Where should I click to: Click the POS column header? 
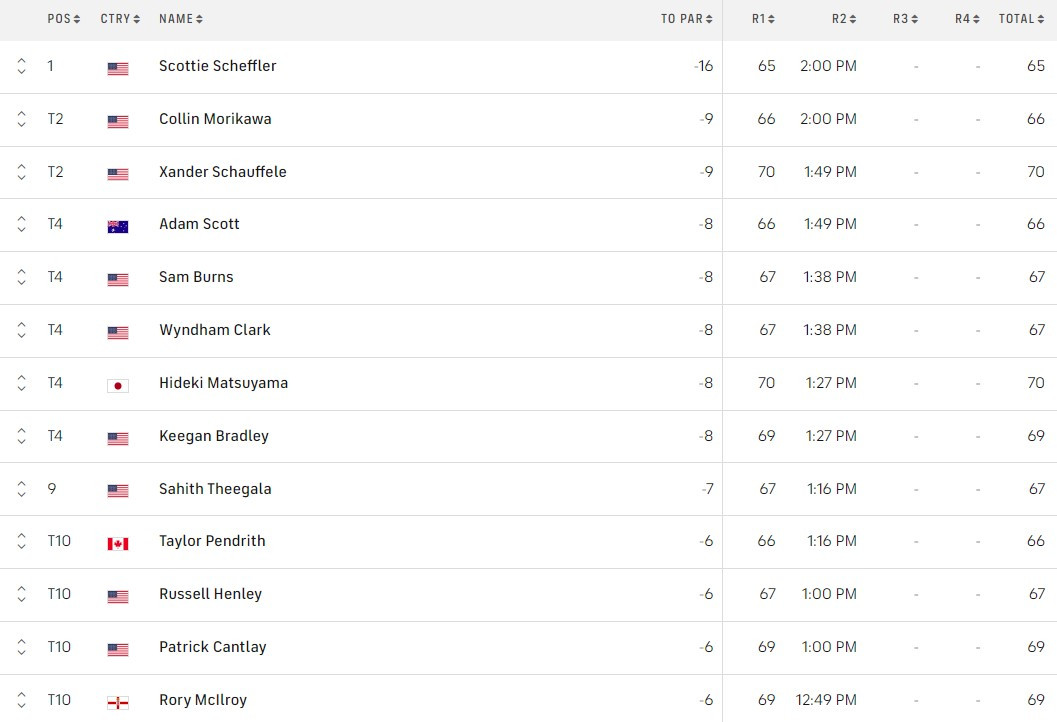click(63, 18)
